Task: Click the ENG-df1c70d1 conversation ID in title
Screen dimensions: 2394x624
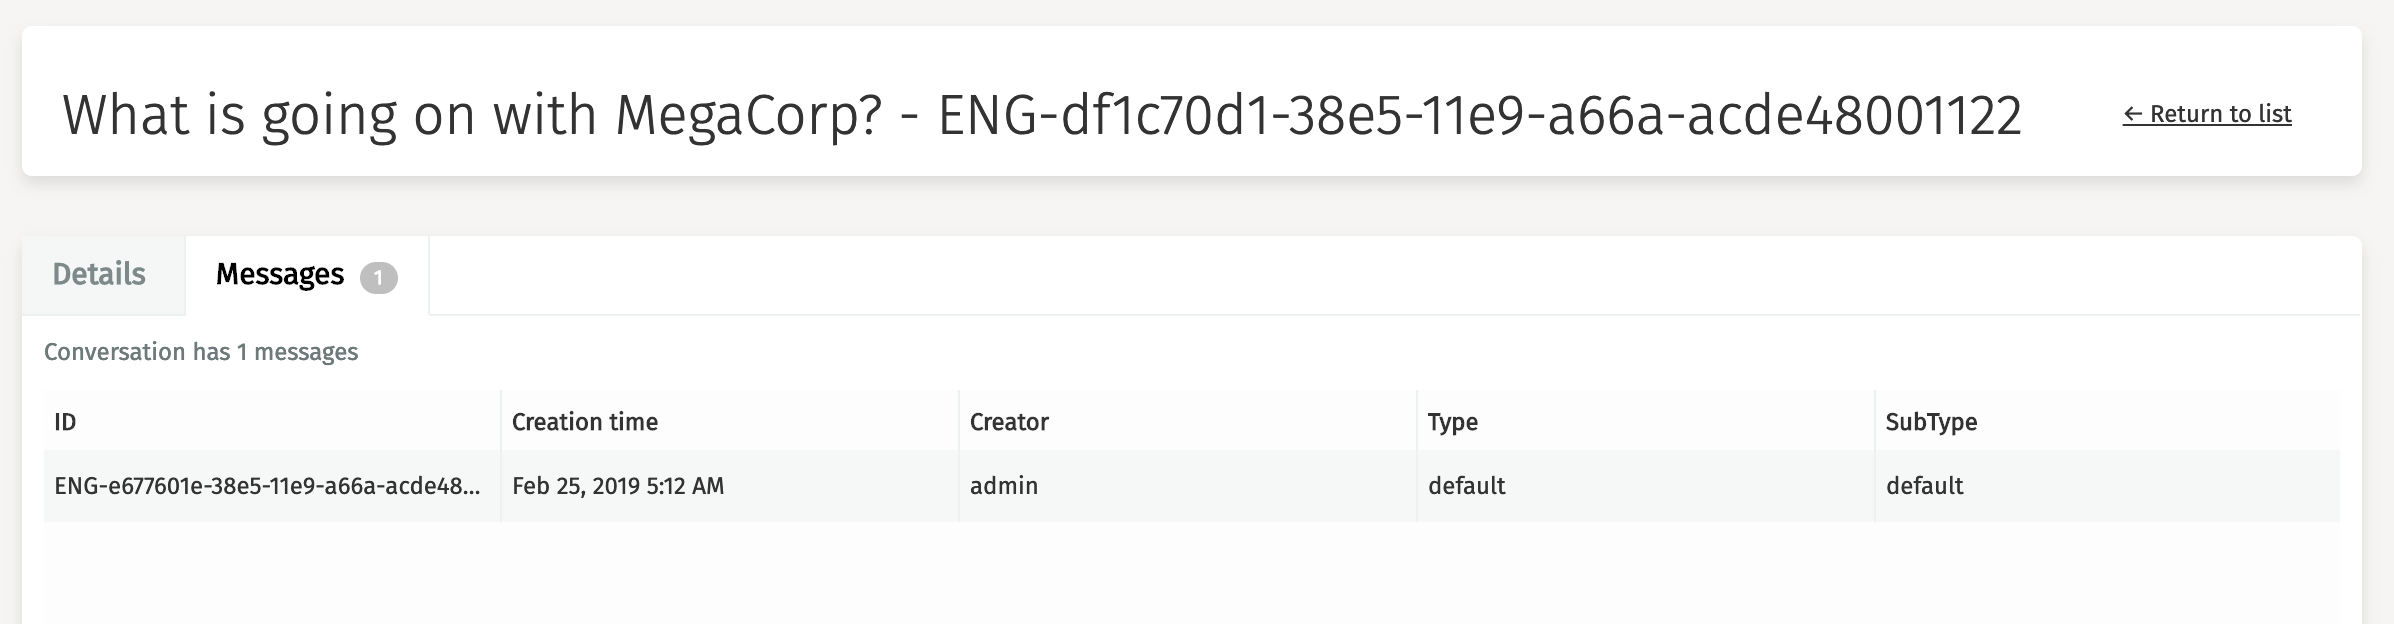Action: click(x=1480, y=115)
